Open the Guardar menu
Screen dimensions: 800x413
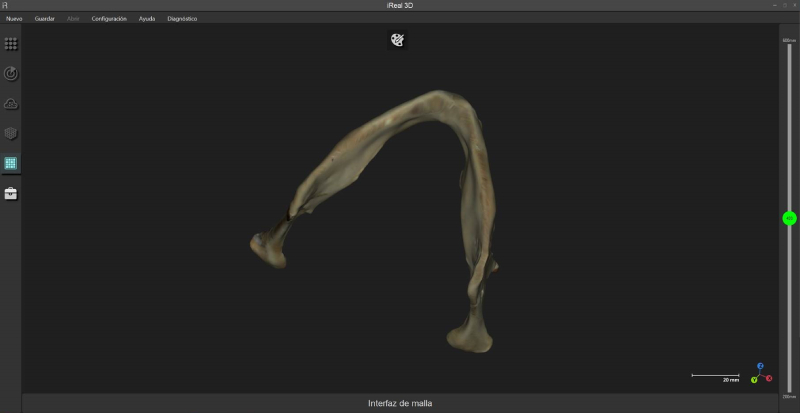click(x=45, y=19)
